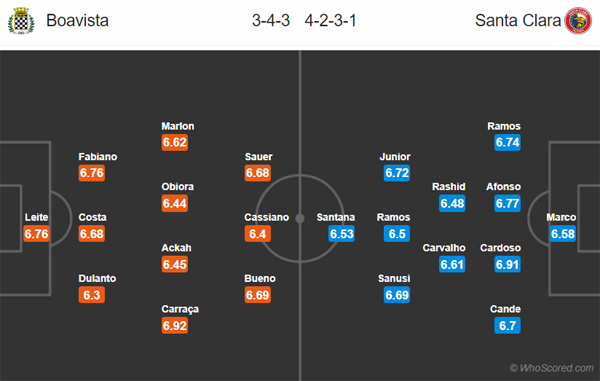
Task: Select Leite's 6.76 rating badge
Action: point(36,234)
